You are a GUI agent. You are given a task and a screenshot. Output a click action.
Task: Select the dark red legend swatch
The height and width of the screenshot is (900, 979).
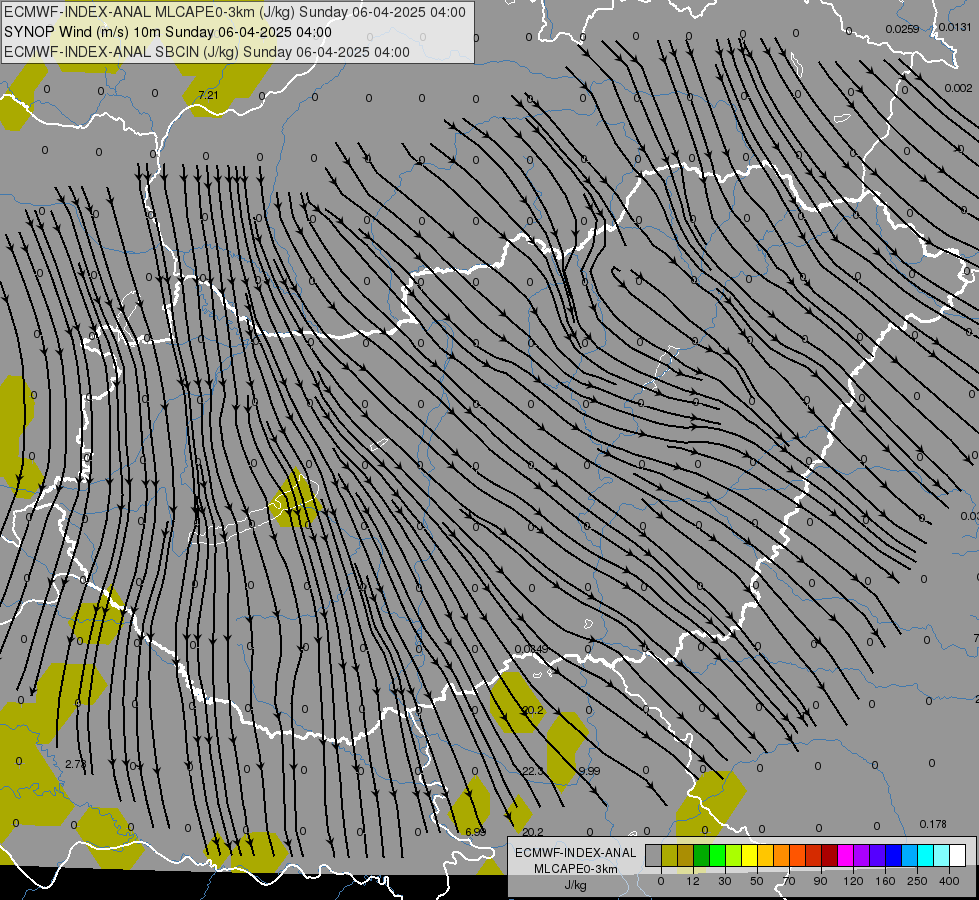click(x=829, y=855)
